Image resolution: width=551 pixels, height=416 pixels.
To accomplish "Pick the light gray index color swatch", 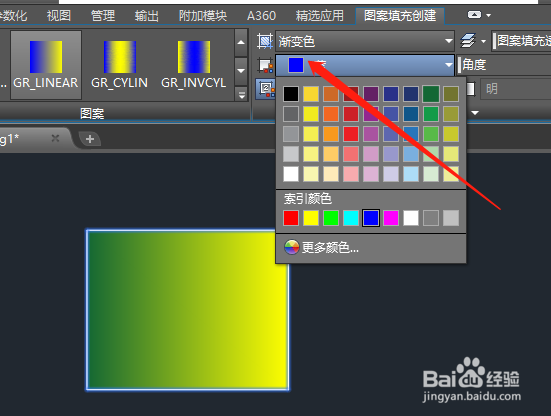I will coord(451,218).
